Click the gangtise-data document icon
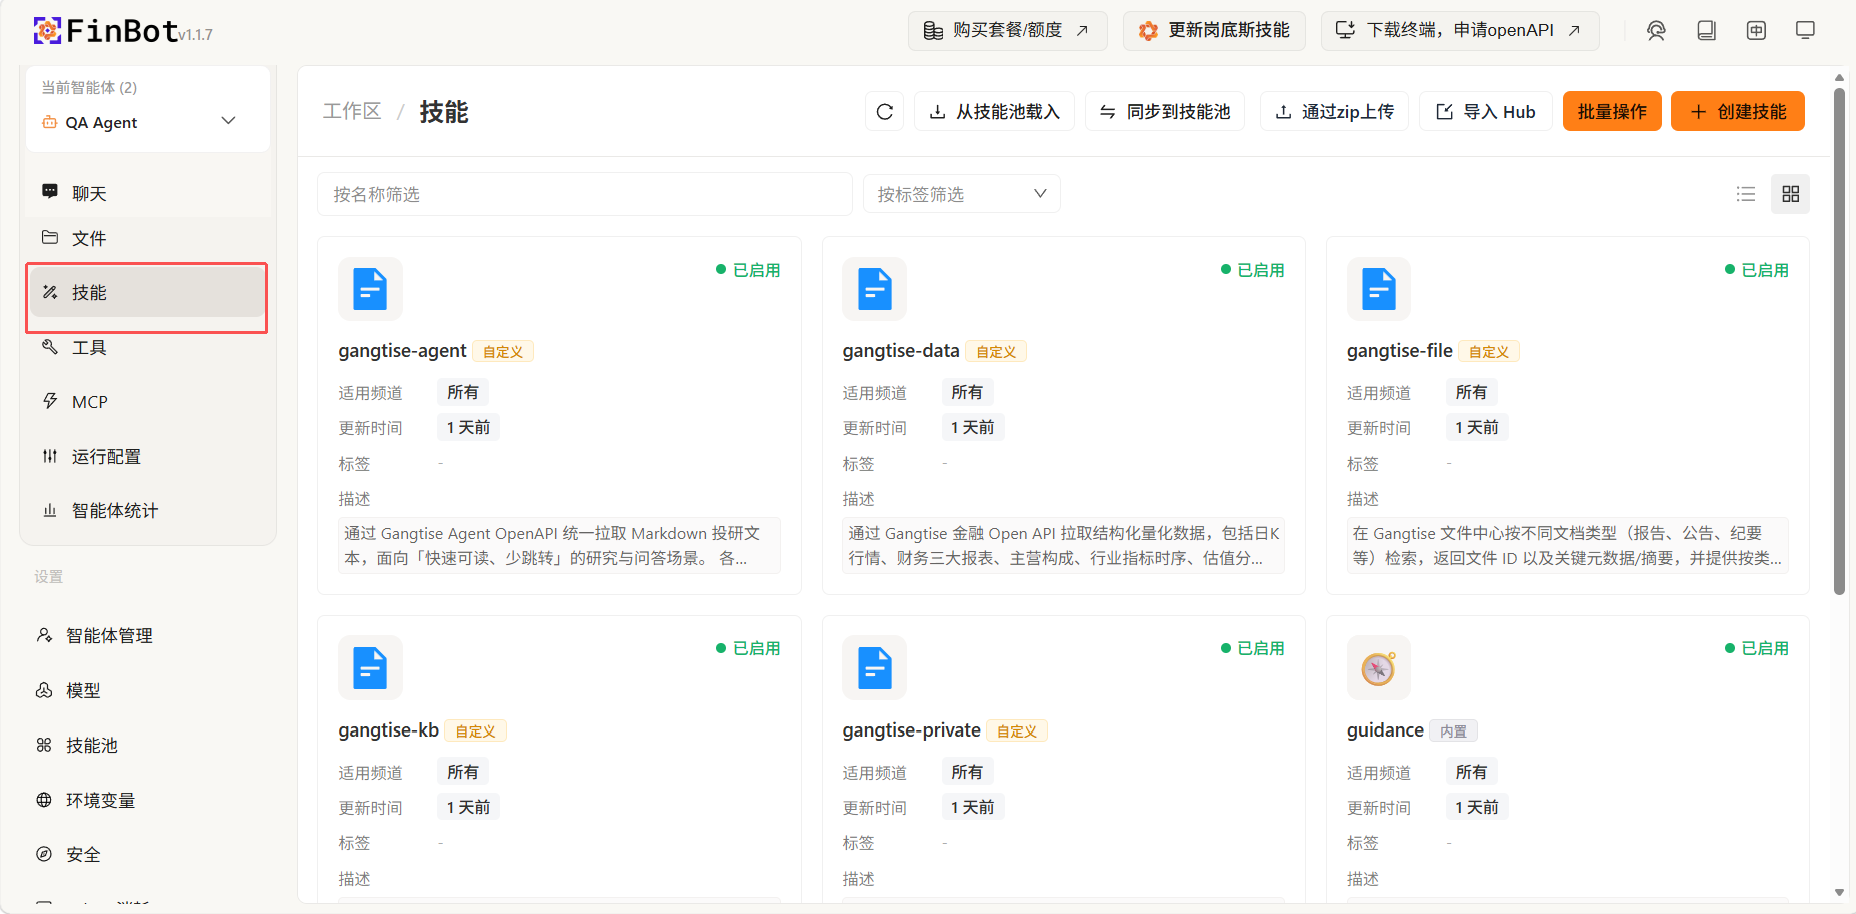 pyautogui.click(x=874, y=289)
